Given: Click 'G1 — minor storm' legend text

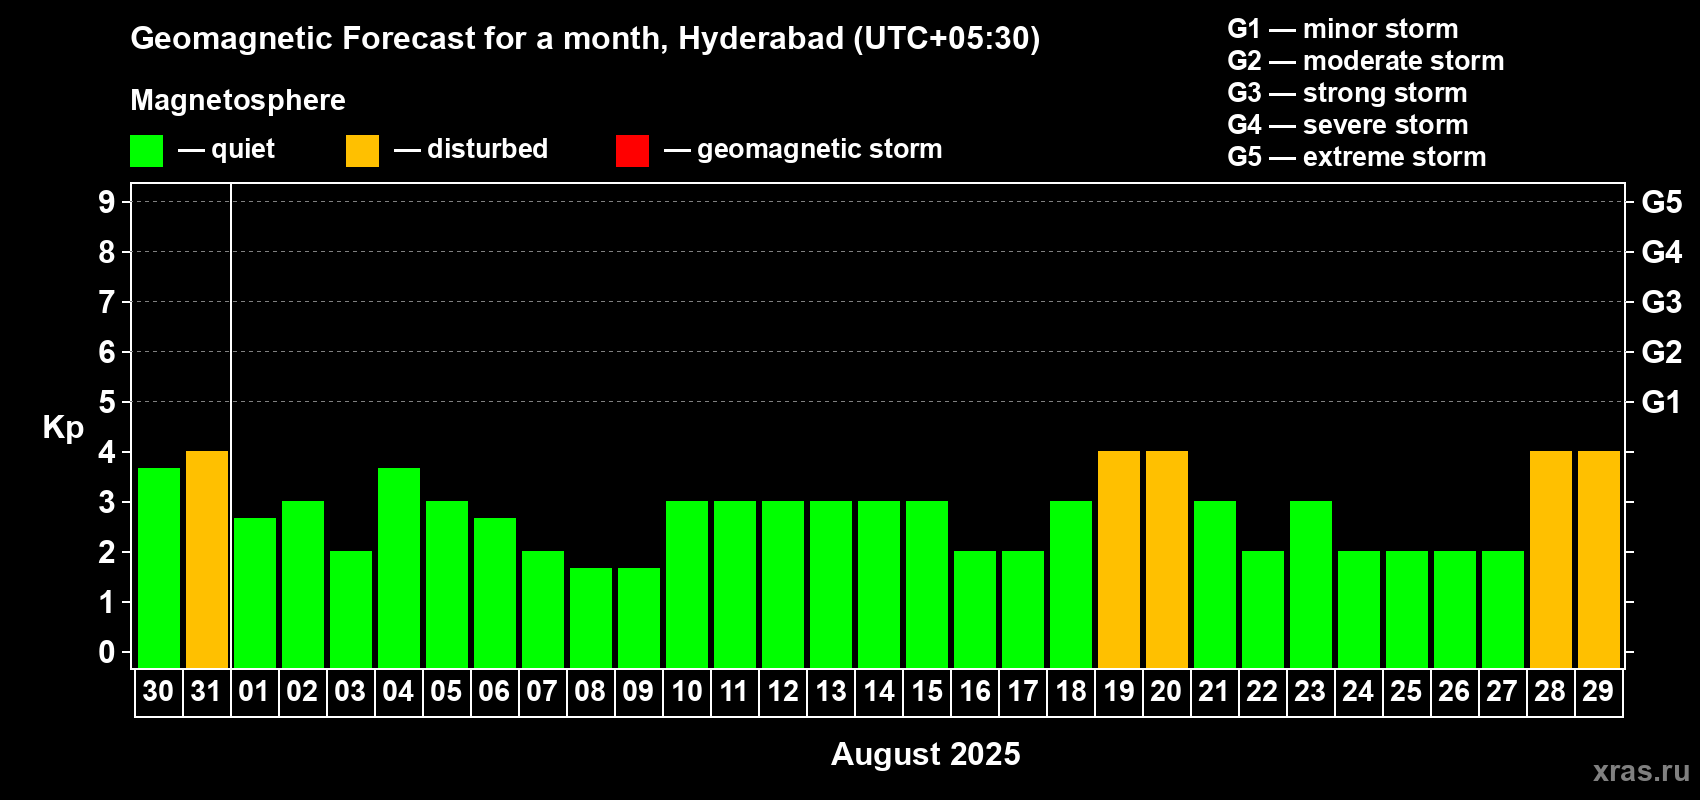Looking at the screenshot, I should coord(1343,29).
